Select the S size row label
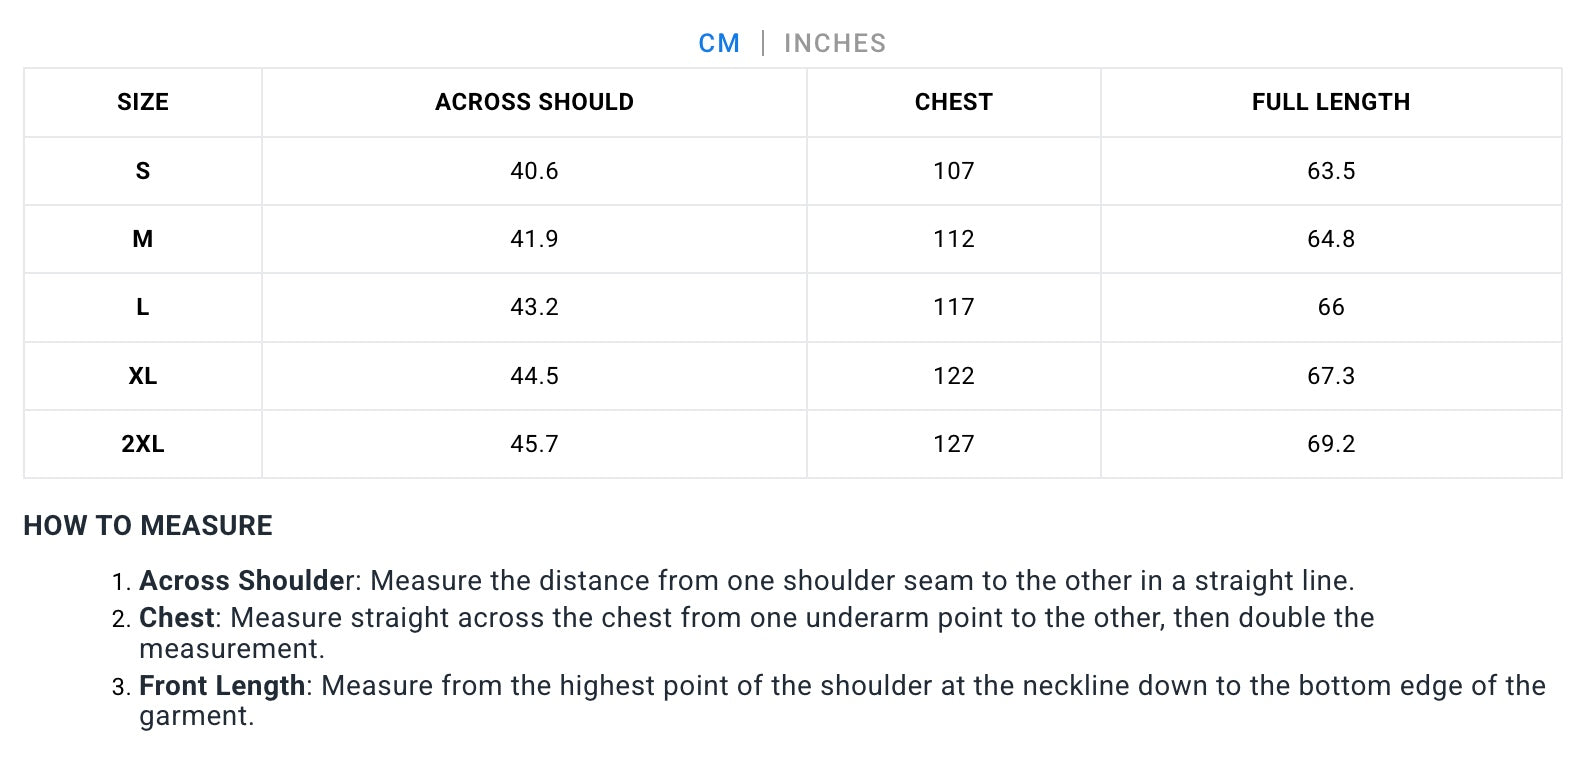The width and height of the screenshot is (1575, 766). point(143,171)
